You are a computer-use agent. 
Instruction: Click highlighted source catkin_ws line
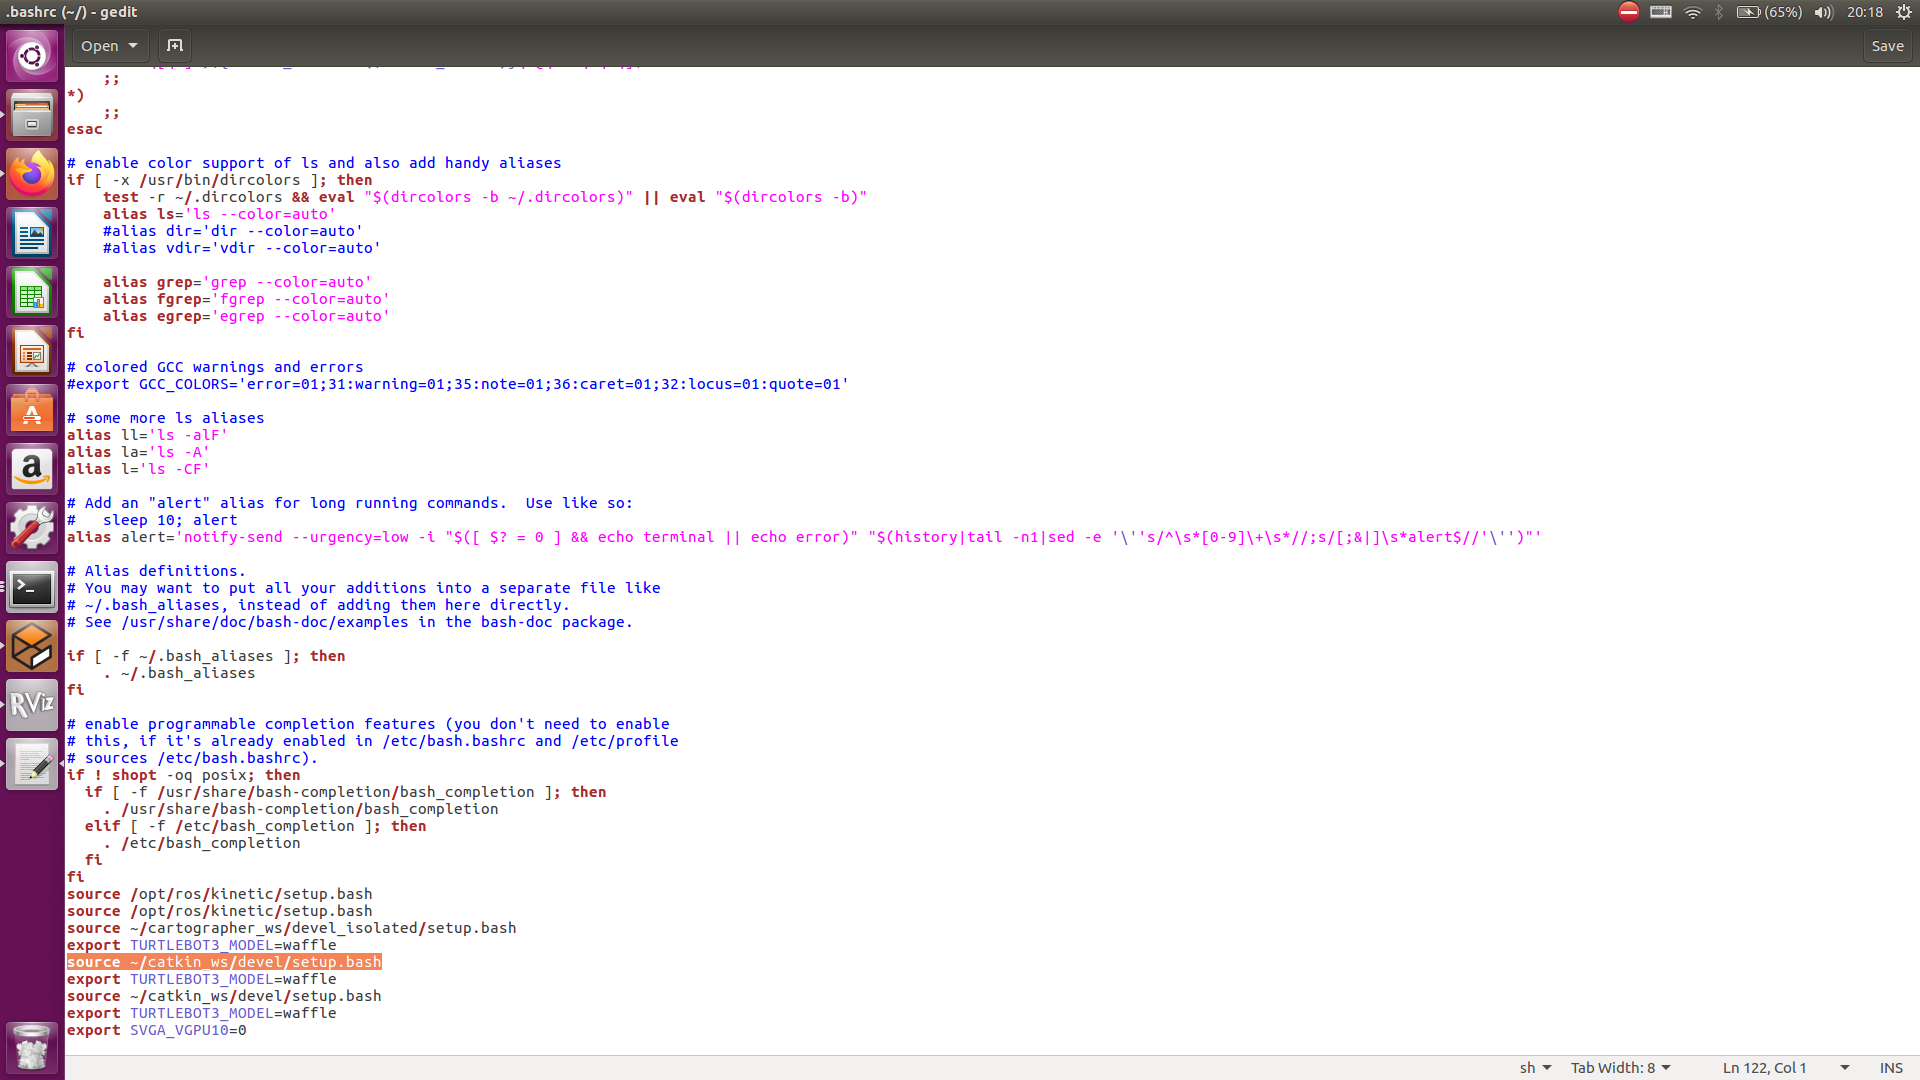(224, 962)
